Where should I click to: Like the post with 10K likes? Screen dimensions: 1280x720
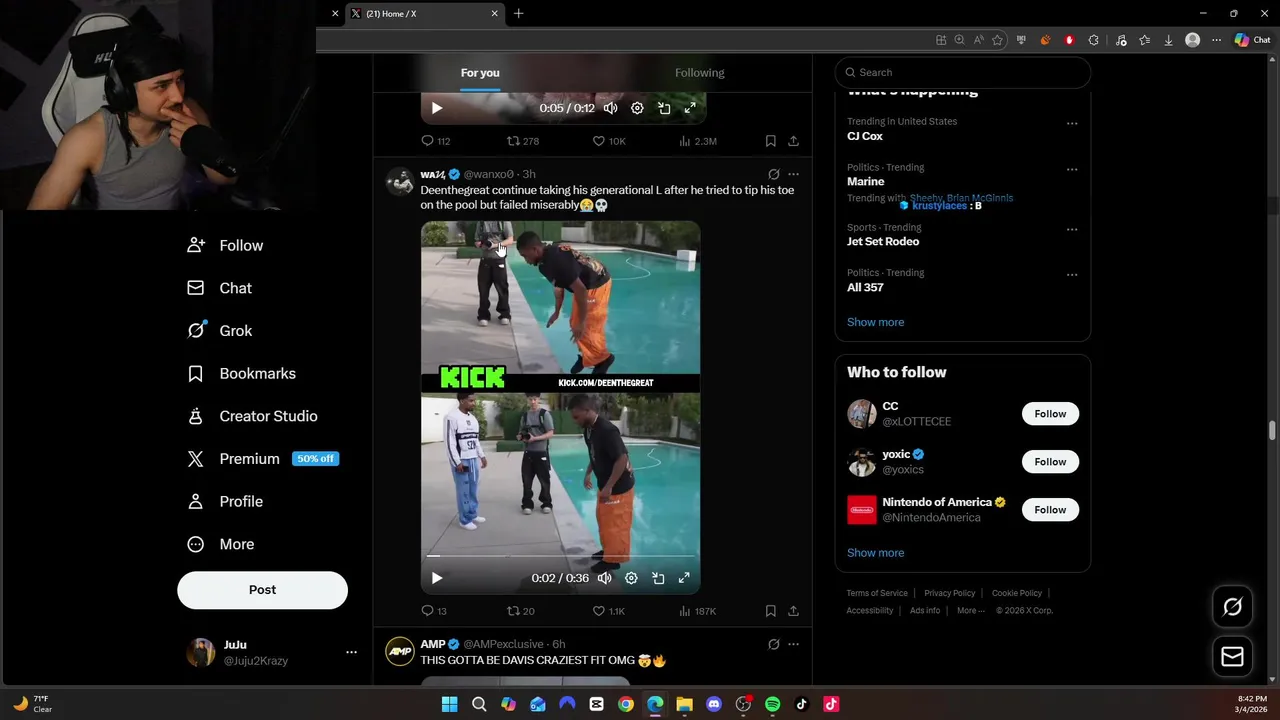click(609, 141)
